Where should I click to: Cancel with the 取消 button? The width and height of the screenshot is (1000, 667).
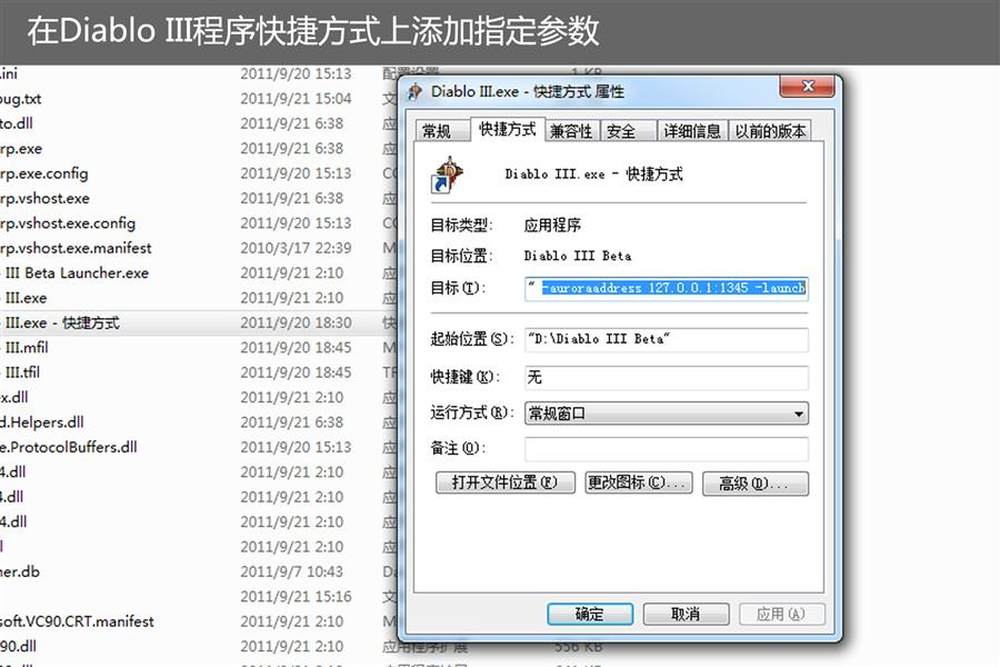coord(686,614)
